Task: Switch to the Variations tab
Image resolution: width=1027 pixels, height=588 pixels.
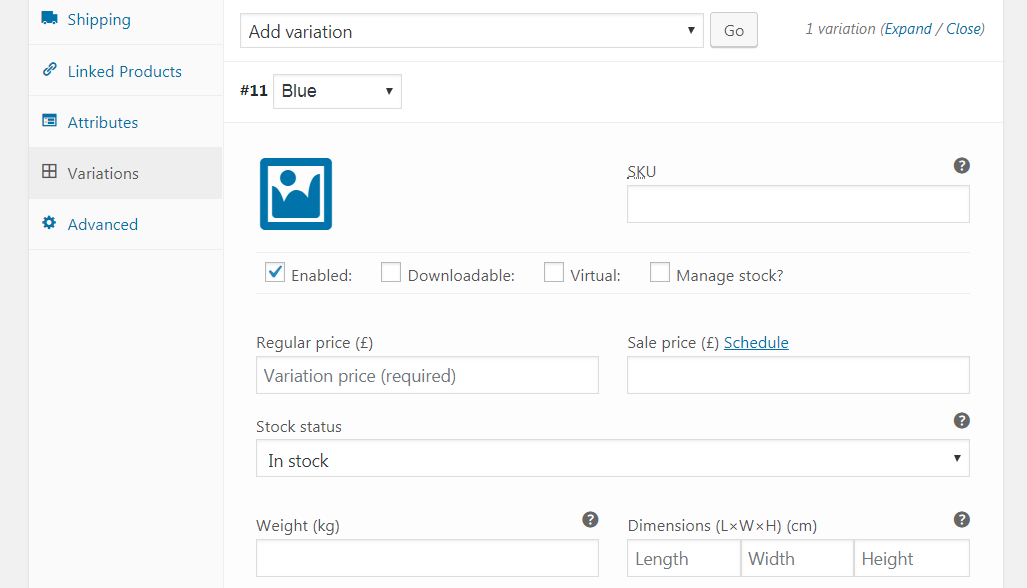Action: (102, 172)
